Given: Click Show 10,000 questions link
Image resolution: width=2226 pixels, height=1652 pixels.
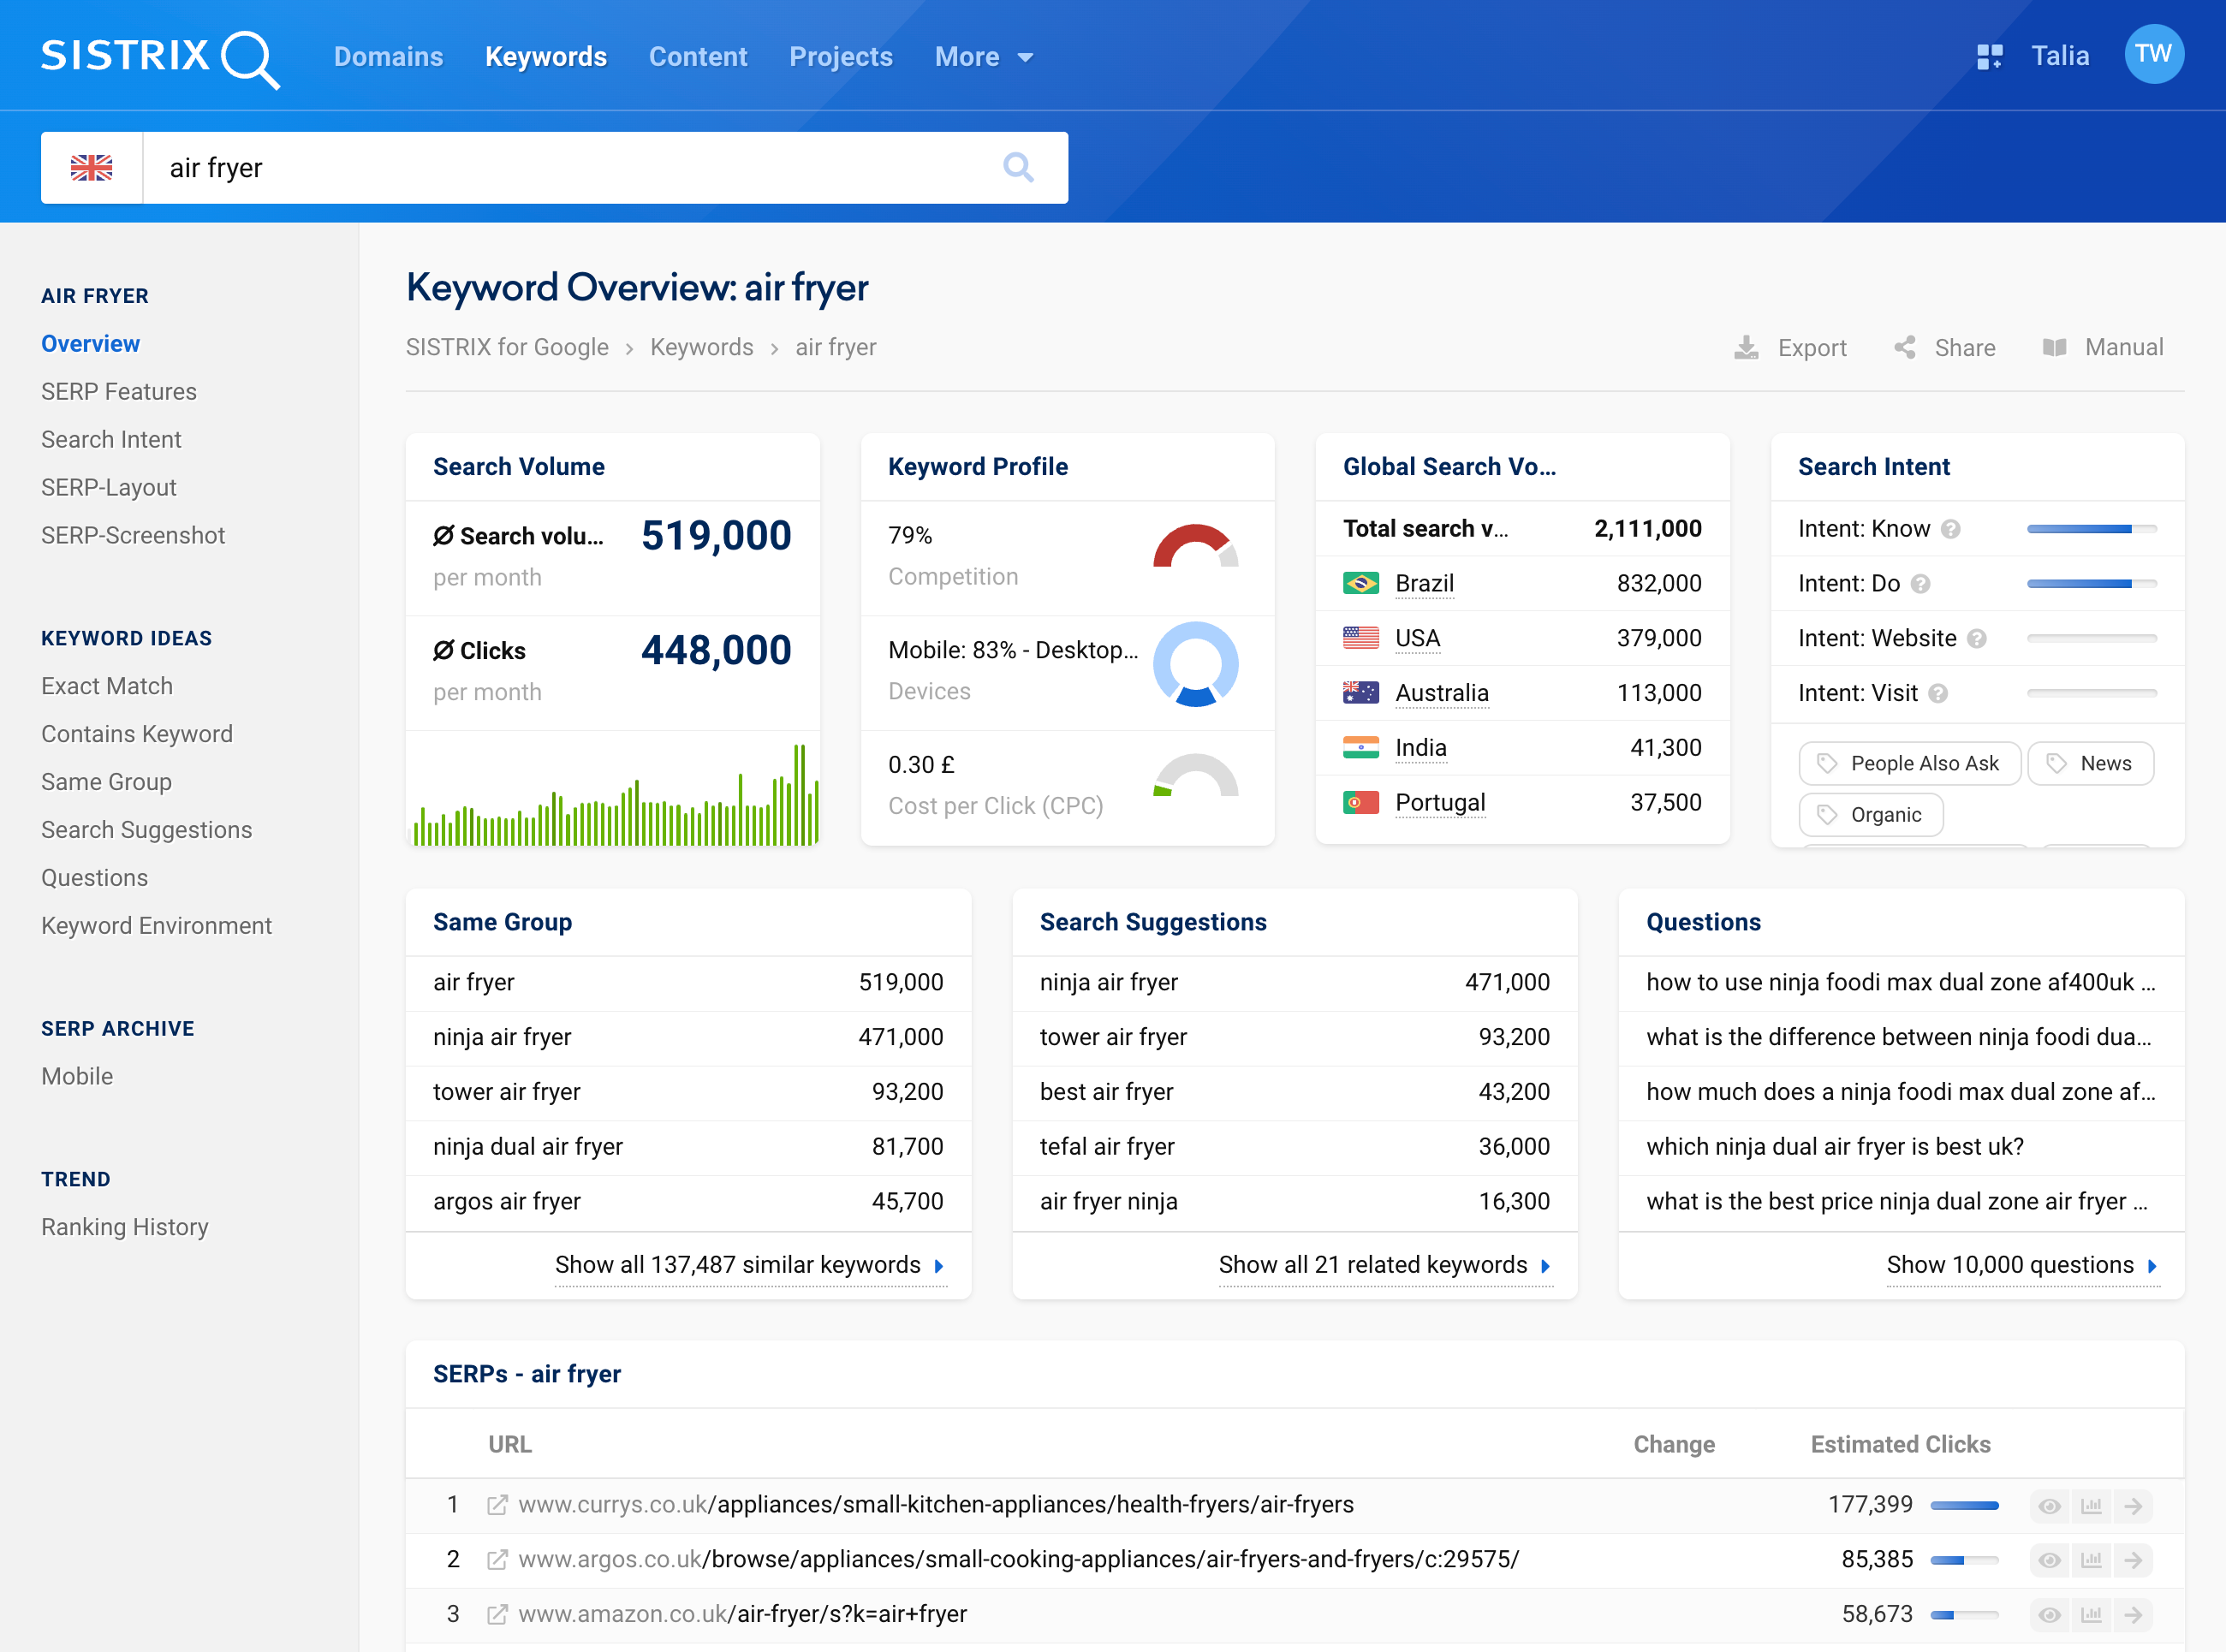Looking at the screenshot, I should (x=2022, y=1265).
